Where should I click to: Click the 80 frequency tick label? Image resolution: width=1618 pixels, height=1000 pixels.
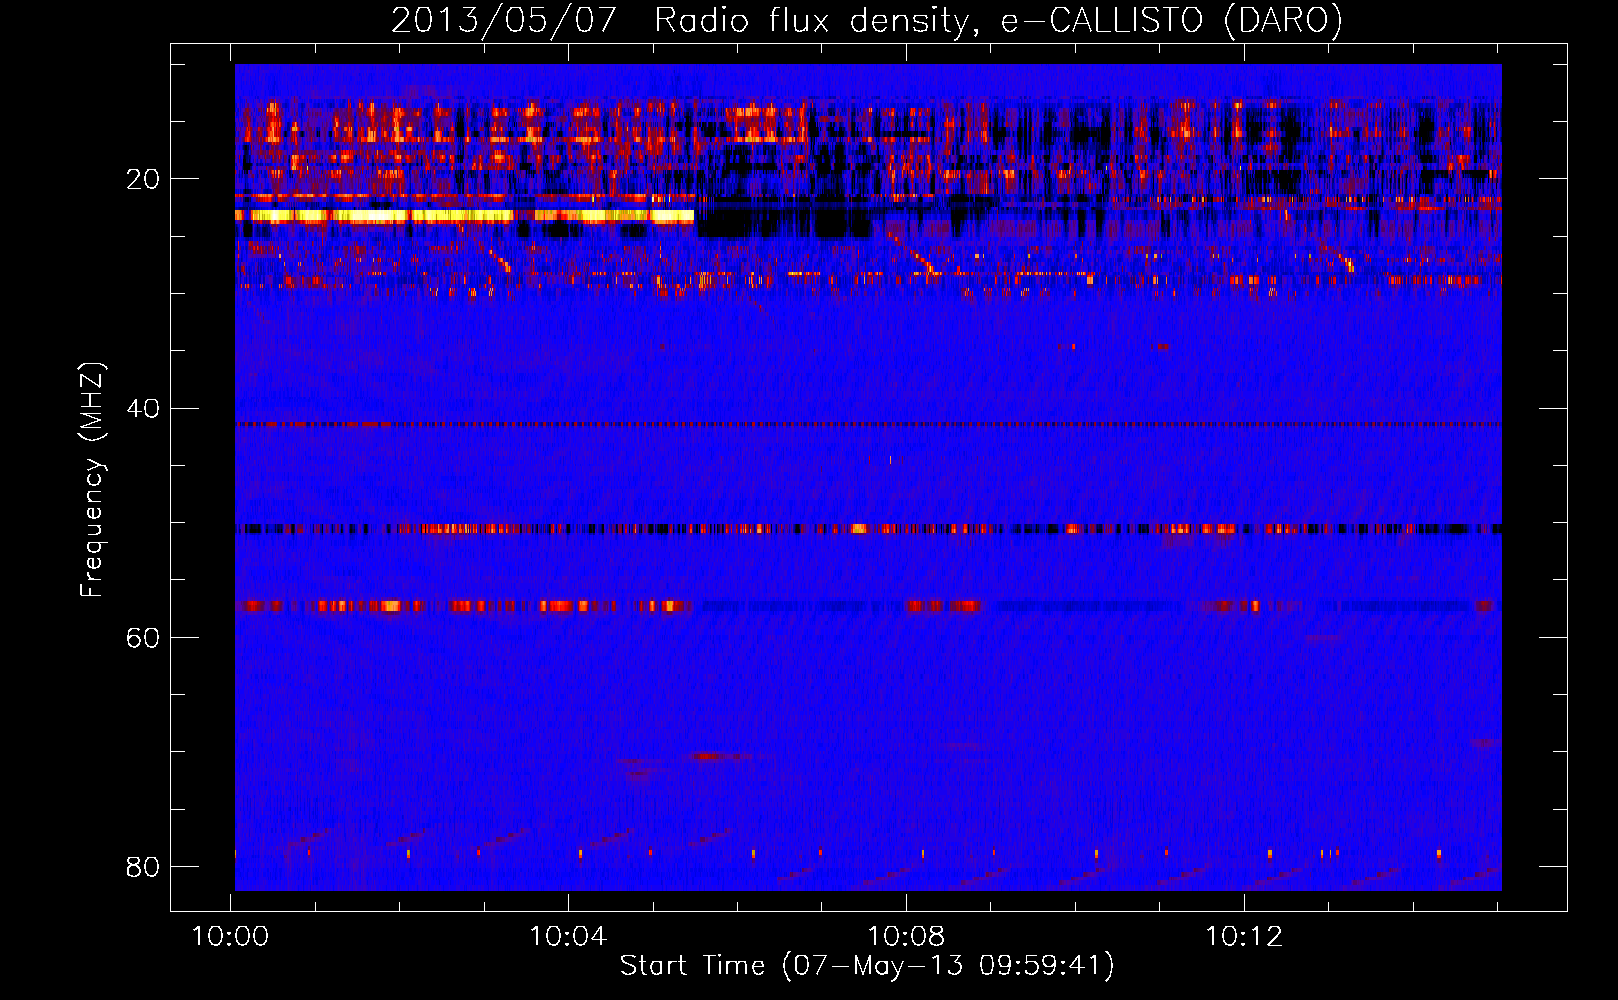tap(143, 866)
